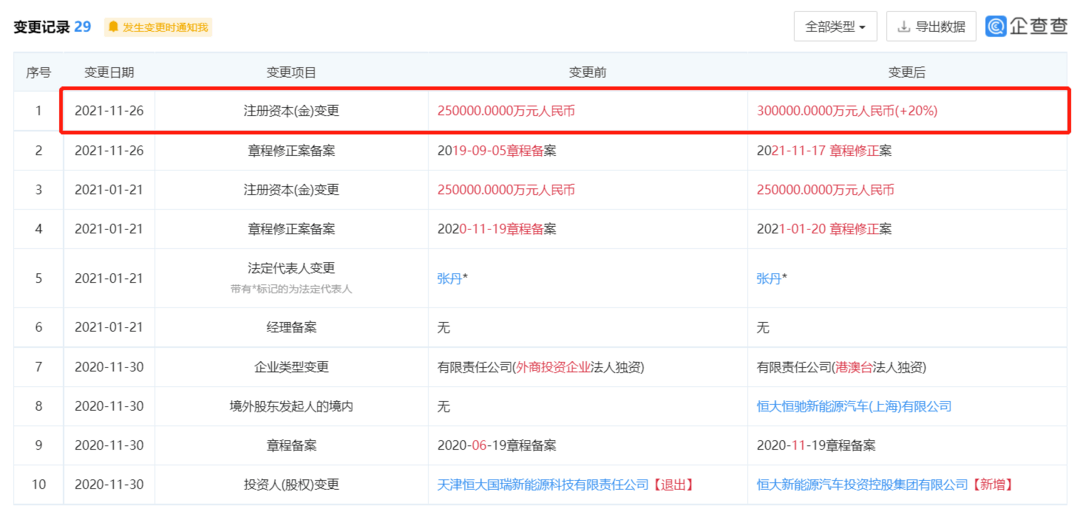Open the 全部类型 dropdown

click(x=835, y=27)
